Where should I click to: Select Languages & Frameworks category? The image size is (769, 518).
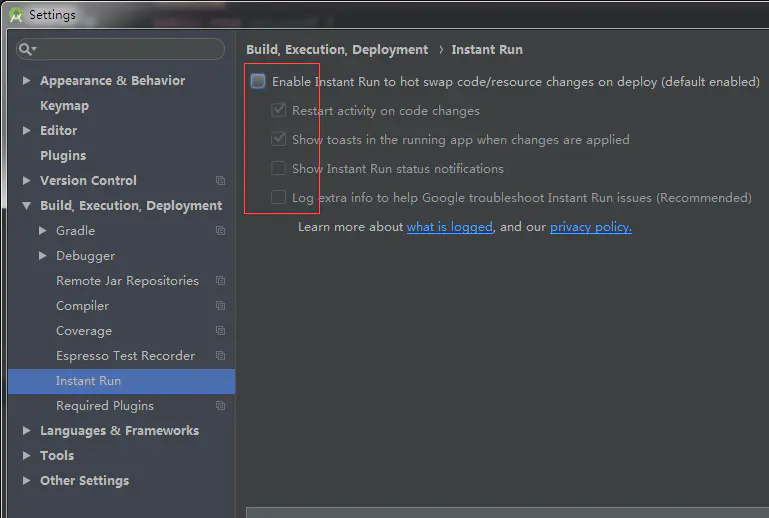tap(120, 431)
